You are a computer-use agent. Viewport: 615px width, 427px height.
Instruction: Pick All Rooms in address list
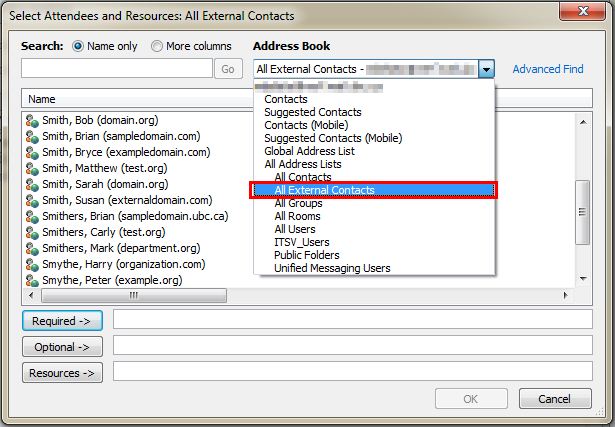coord(298,216)
